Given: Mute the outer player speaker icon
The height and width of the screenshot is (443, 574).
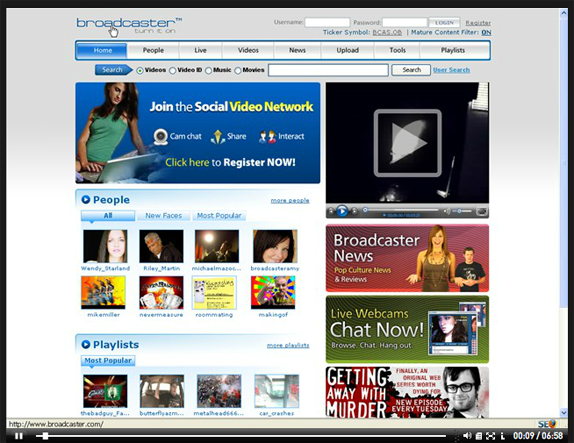Looking at the screenshot, I should [467, 436].
